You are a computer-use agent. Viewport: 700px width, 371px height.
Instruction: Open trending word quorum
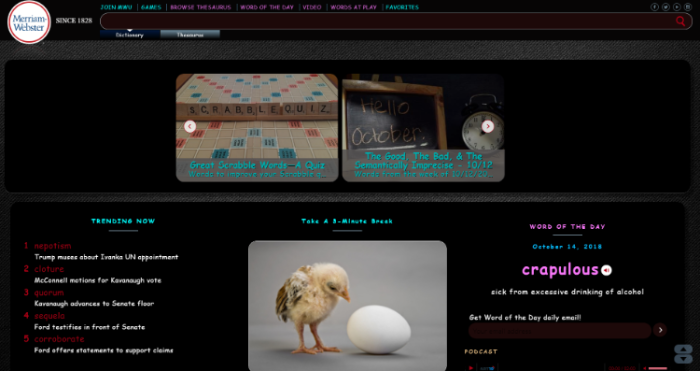click(x=49, y=292)
